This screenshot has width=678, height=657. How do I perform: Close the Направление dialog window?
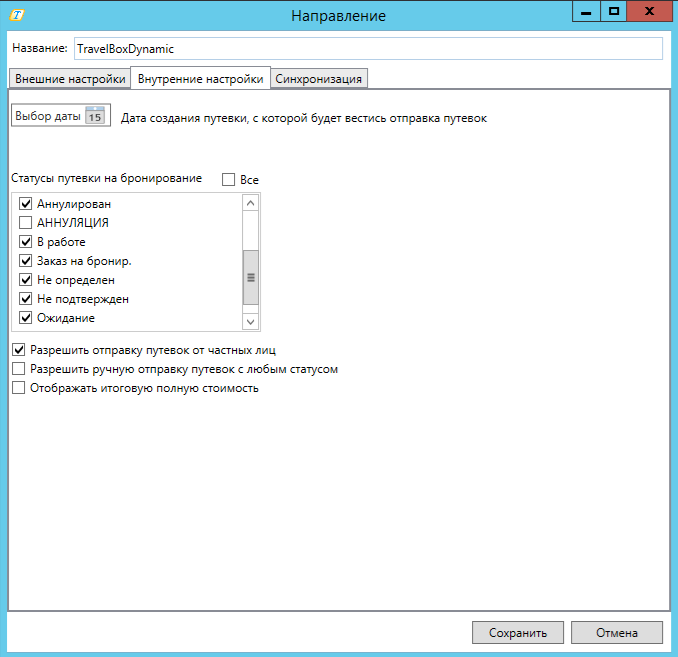click(x=650, y=11)
